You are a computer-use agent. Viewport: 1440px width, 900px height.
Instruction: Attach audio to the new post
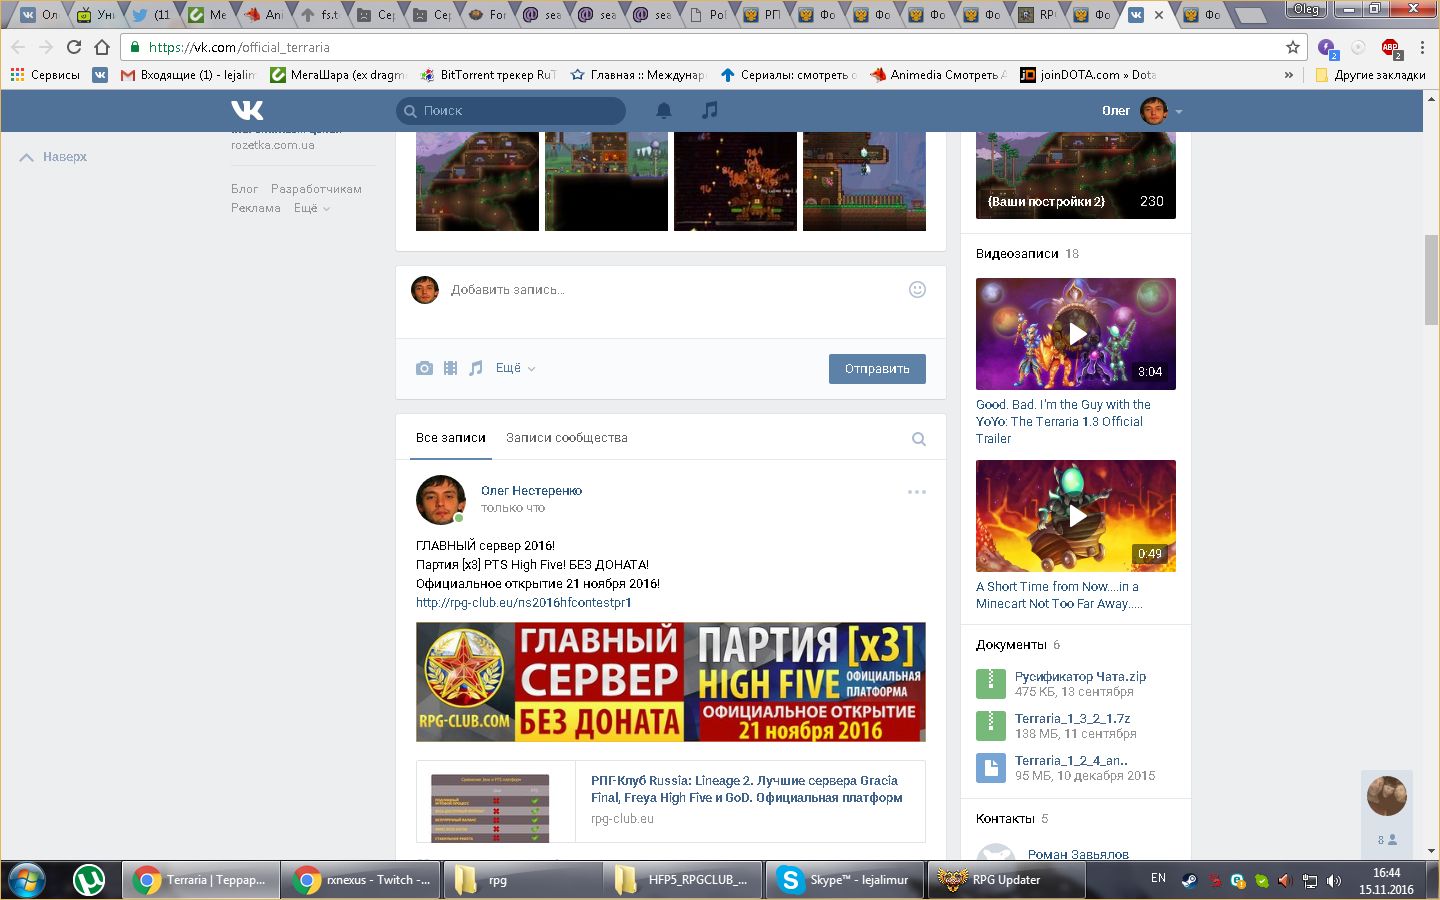[x=476, y=368]
